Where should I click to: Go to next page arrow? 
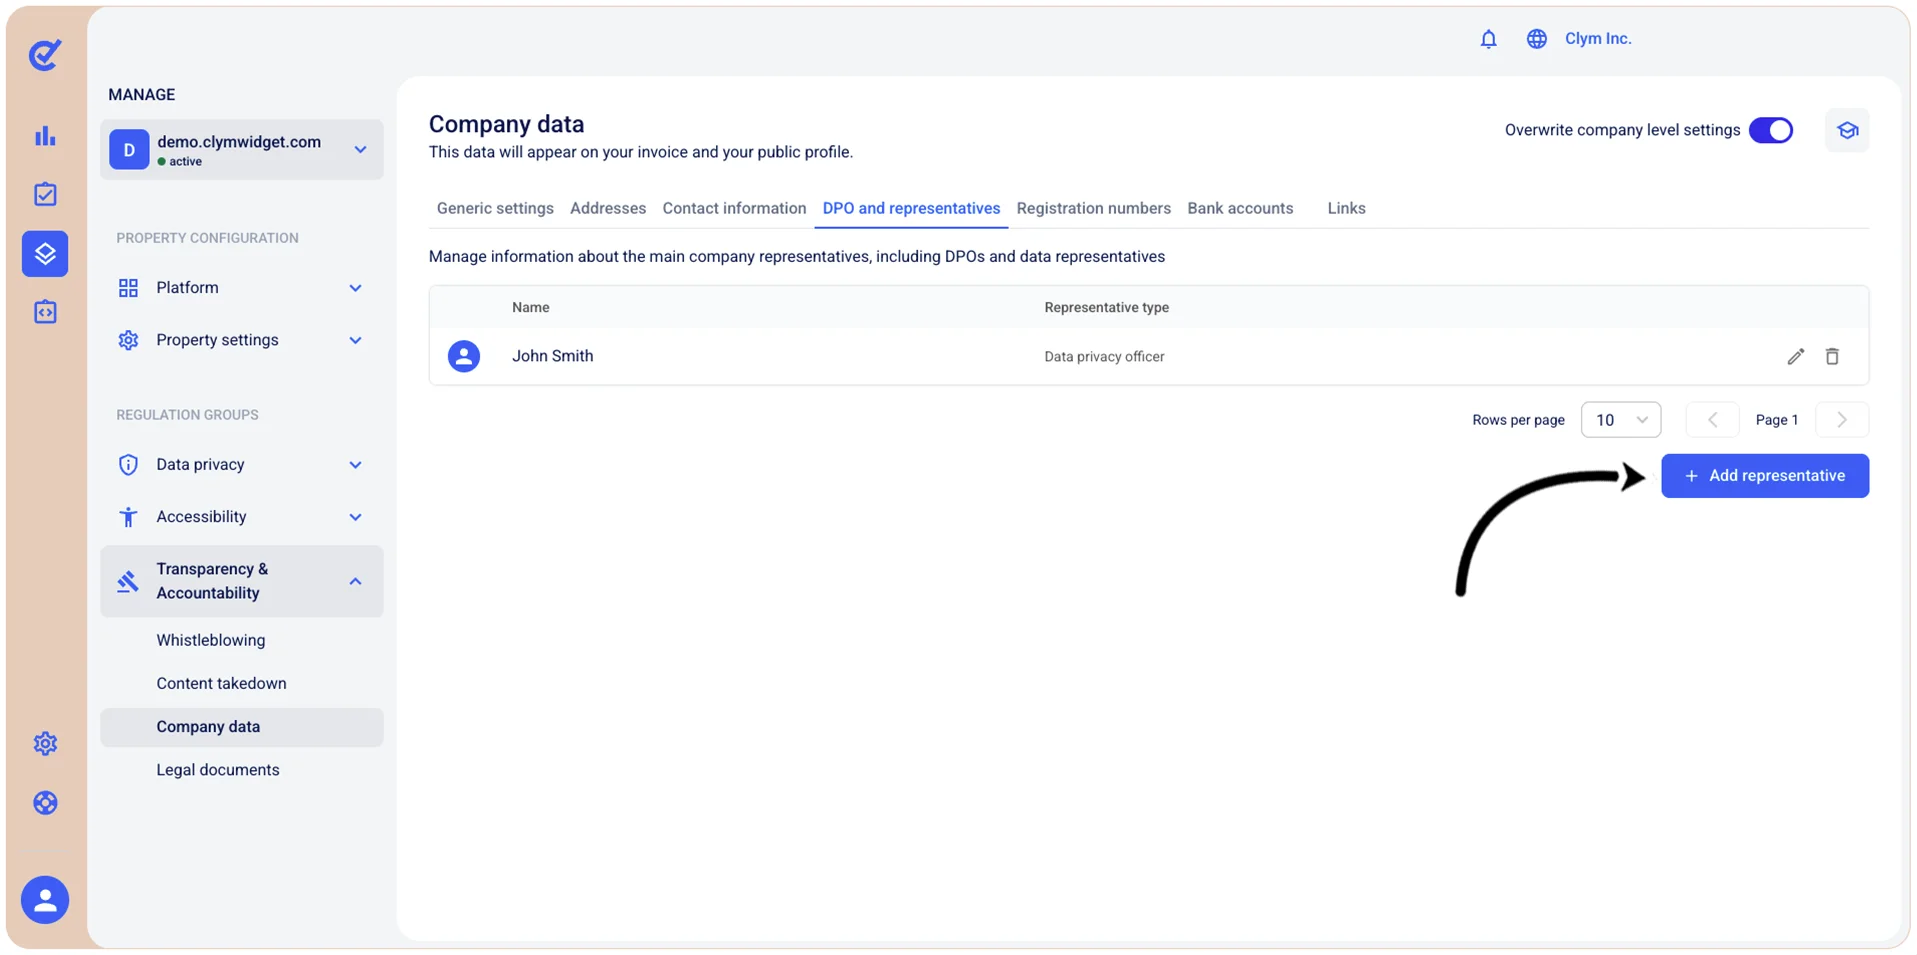(1841, 420)
